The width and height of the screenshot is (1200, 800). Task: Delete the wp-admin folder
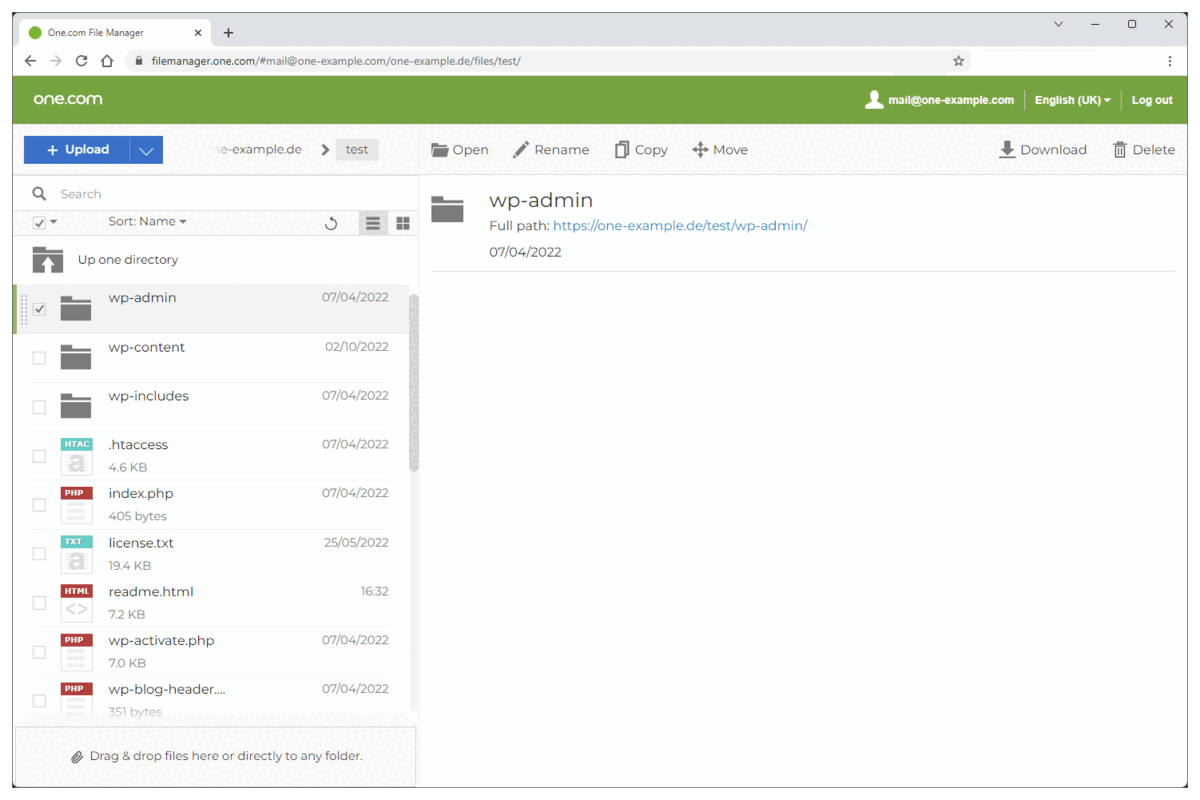[1143, 149]
